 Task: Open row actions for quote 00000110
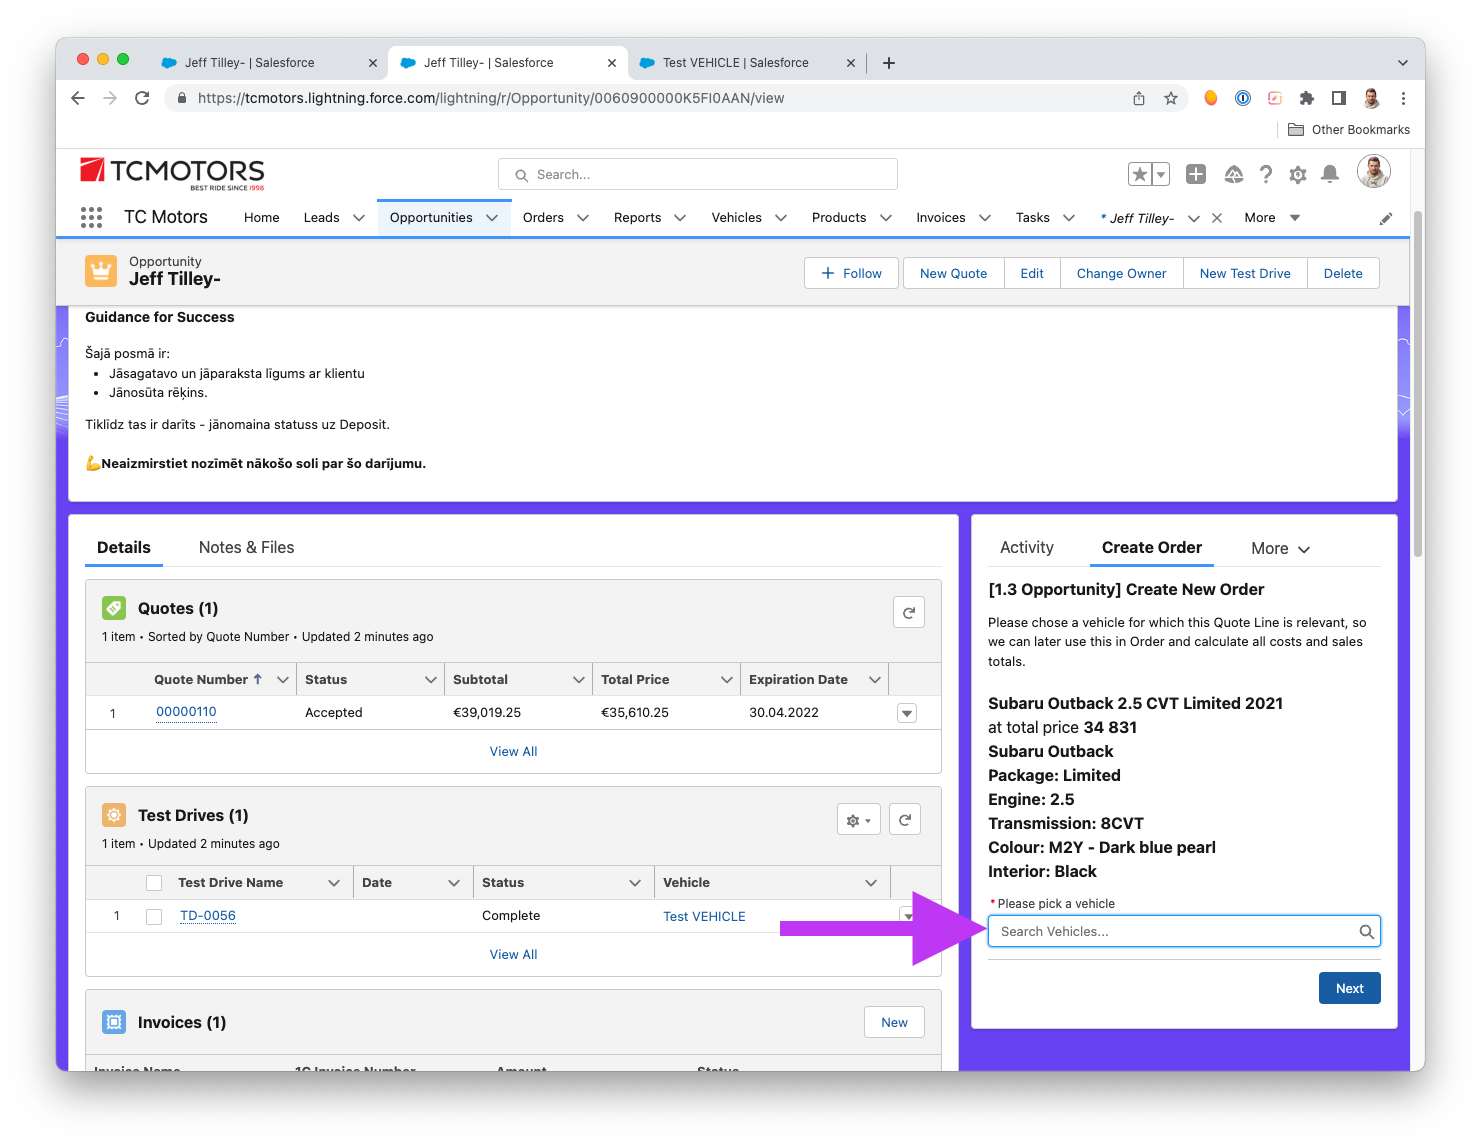click(907, 713)
